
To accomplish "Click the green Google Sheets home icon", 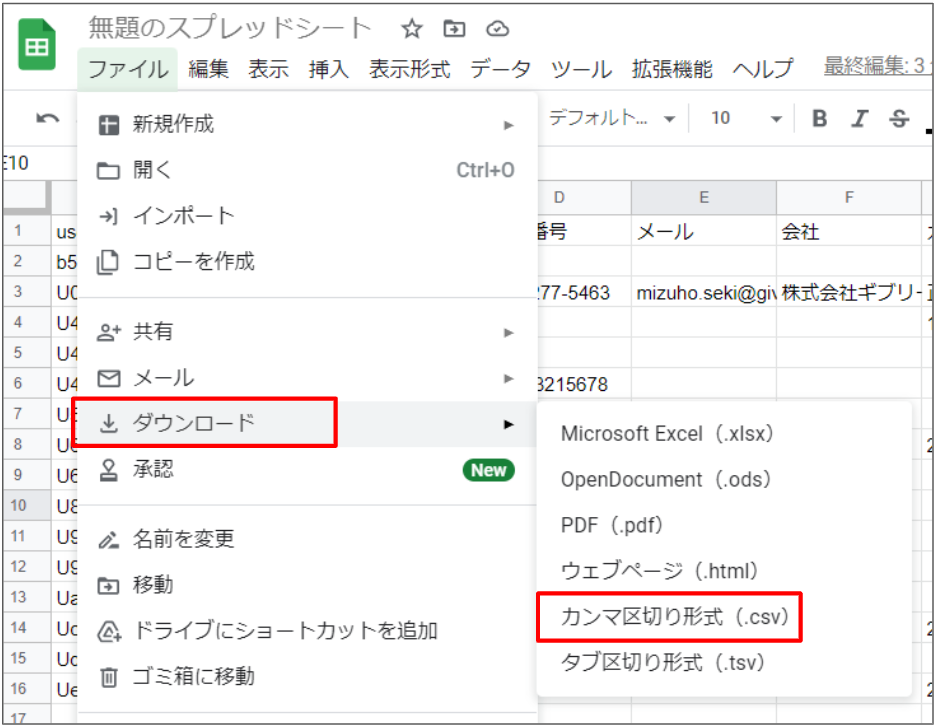I will coord(37,47).
